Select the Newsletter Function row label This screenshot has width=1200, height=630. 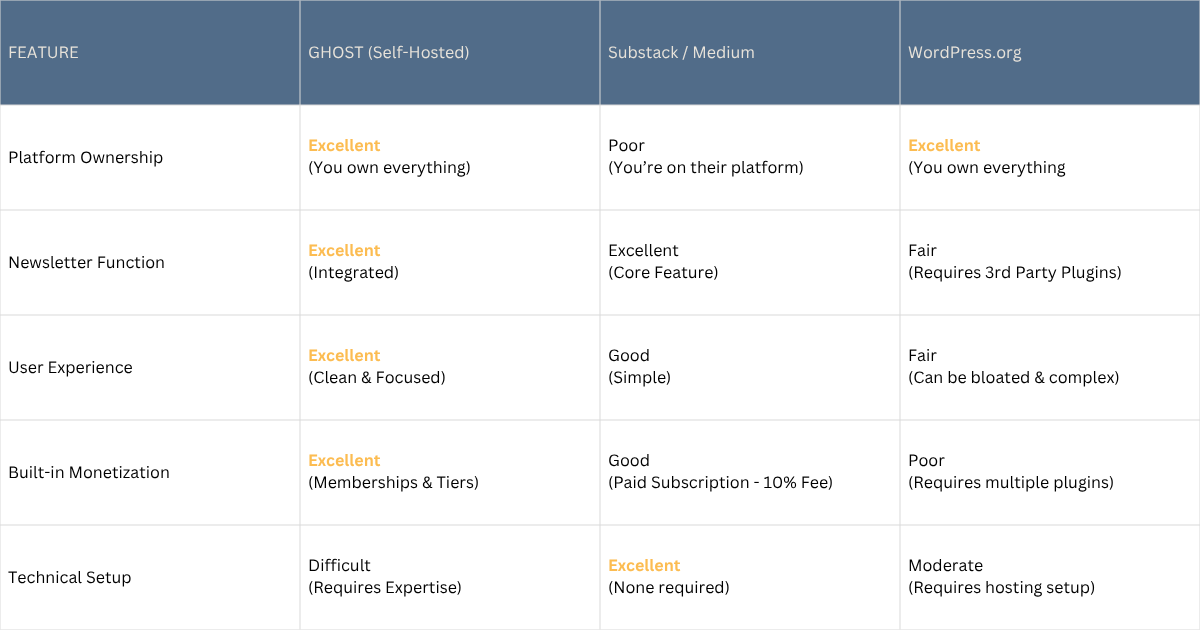[150, 262]
